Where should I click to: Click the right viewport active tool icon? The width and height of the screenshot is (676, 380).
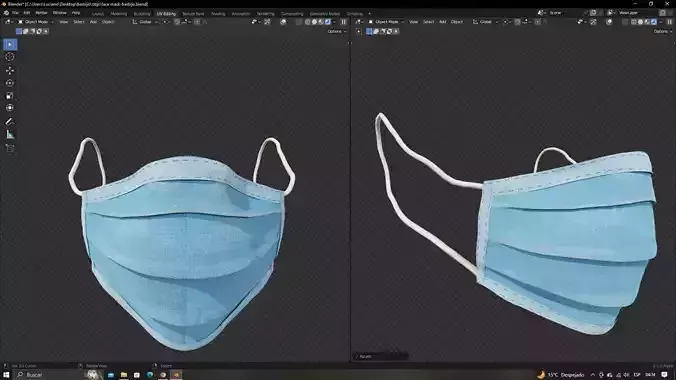(x=359, y=31)
